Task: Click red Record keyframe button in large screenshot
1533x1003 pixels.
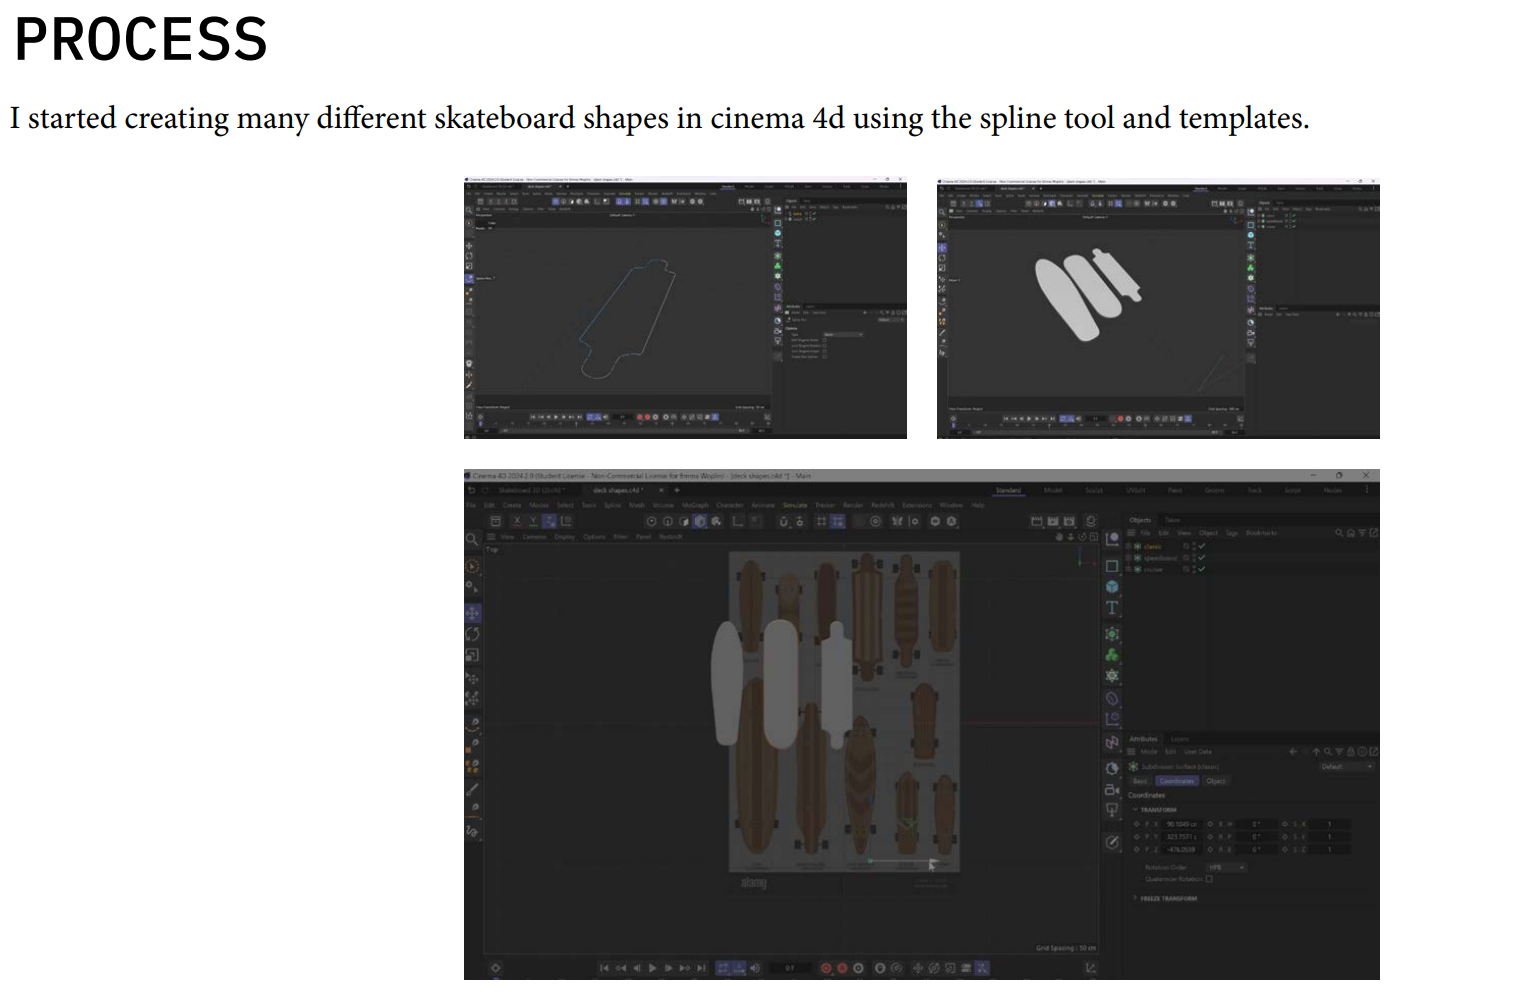Action: click(826, 968)
